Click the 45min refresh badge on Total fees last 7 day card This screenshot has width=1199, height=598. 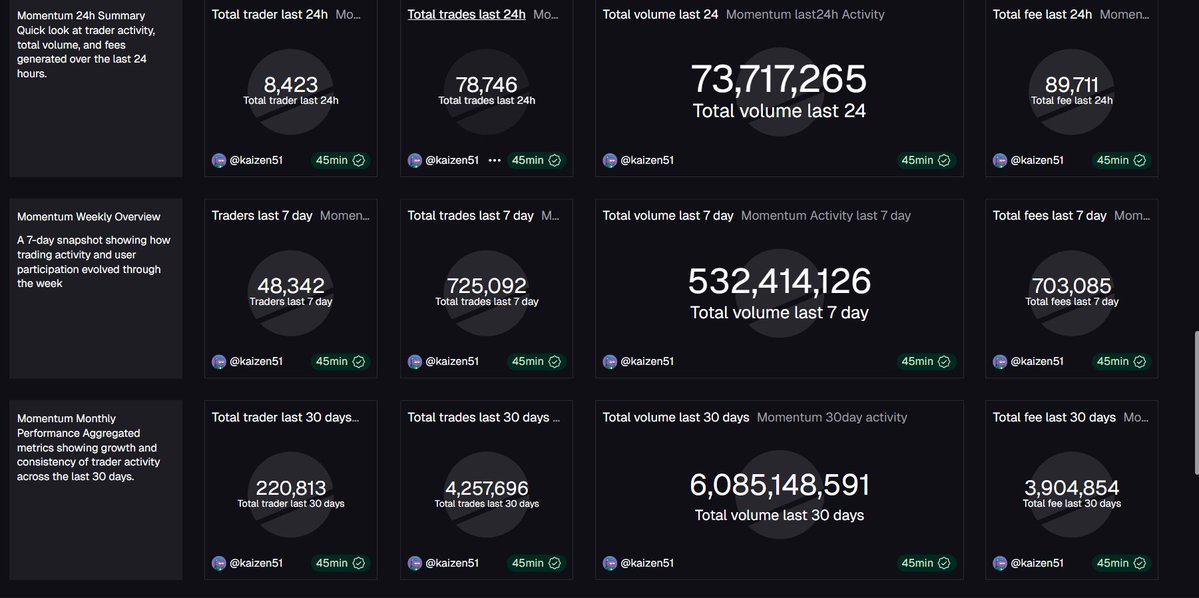[x=1122, y=362]
